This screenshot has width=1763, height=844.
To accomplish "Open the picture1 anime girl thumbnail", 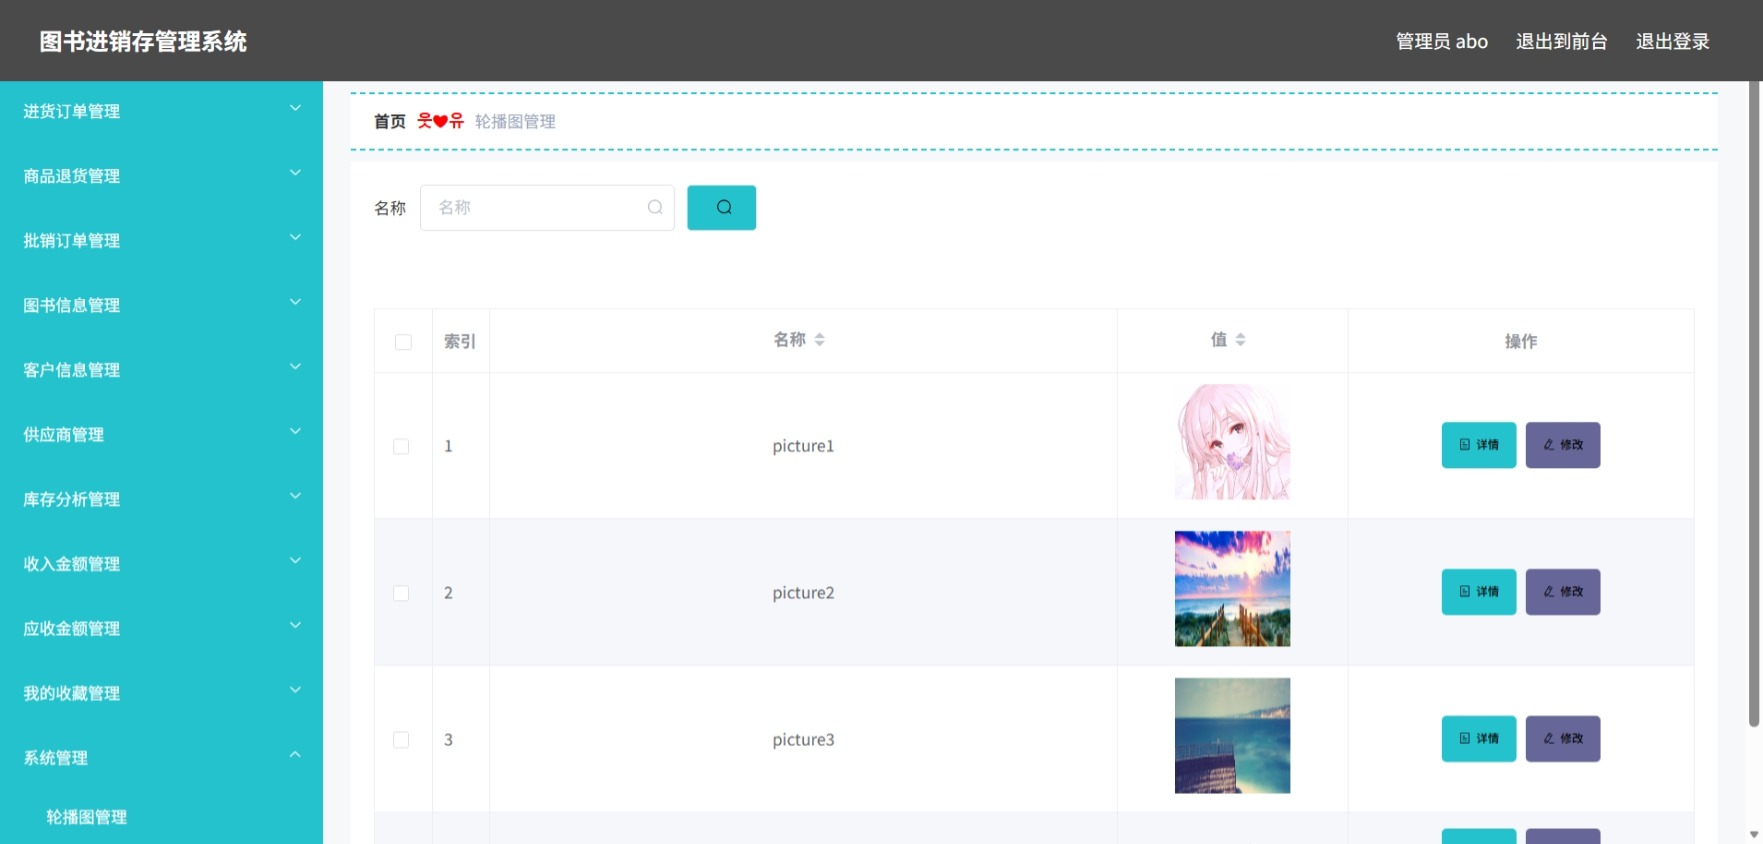I will coord(1232,442).
